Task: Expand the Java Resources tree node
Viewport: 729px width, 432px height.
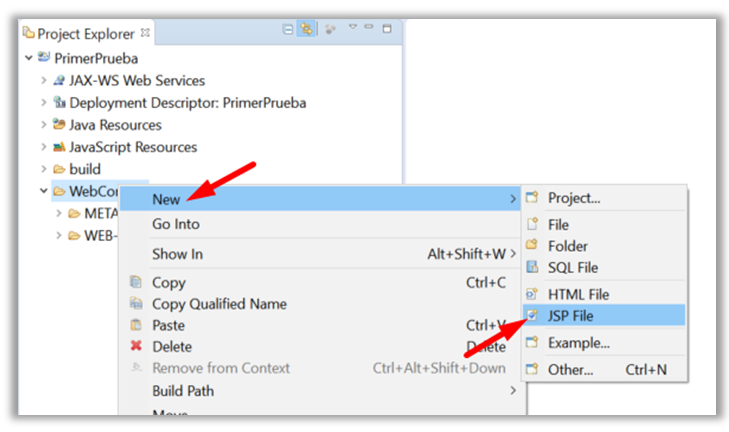Action: [43, 125]
